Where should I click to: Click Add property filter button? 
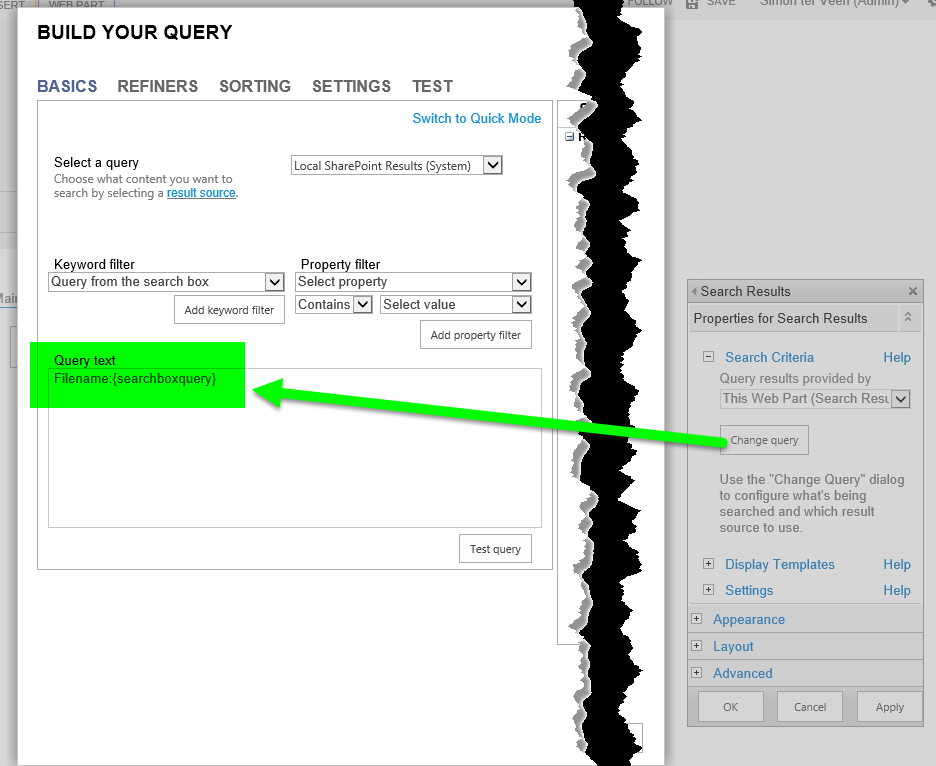(x=476, y=335)
